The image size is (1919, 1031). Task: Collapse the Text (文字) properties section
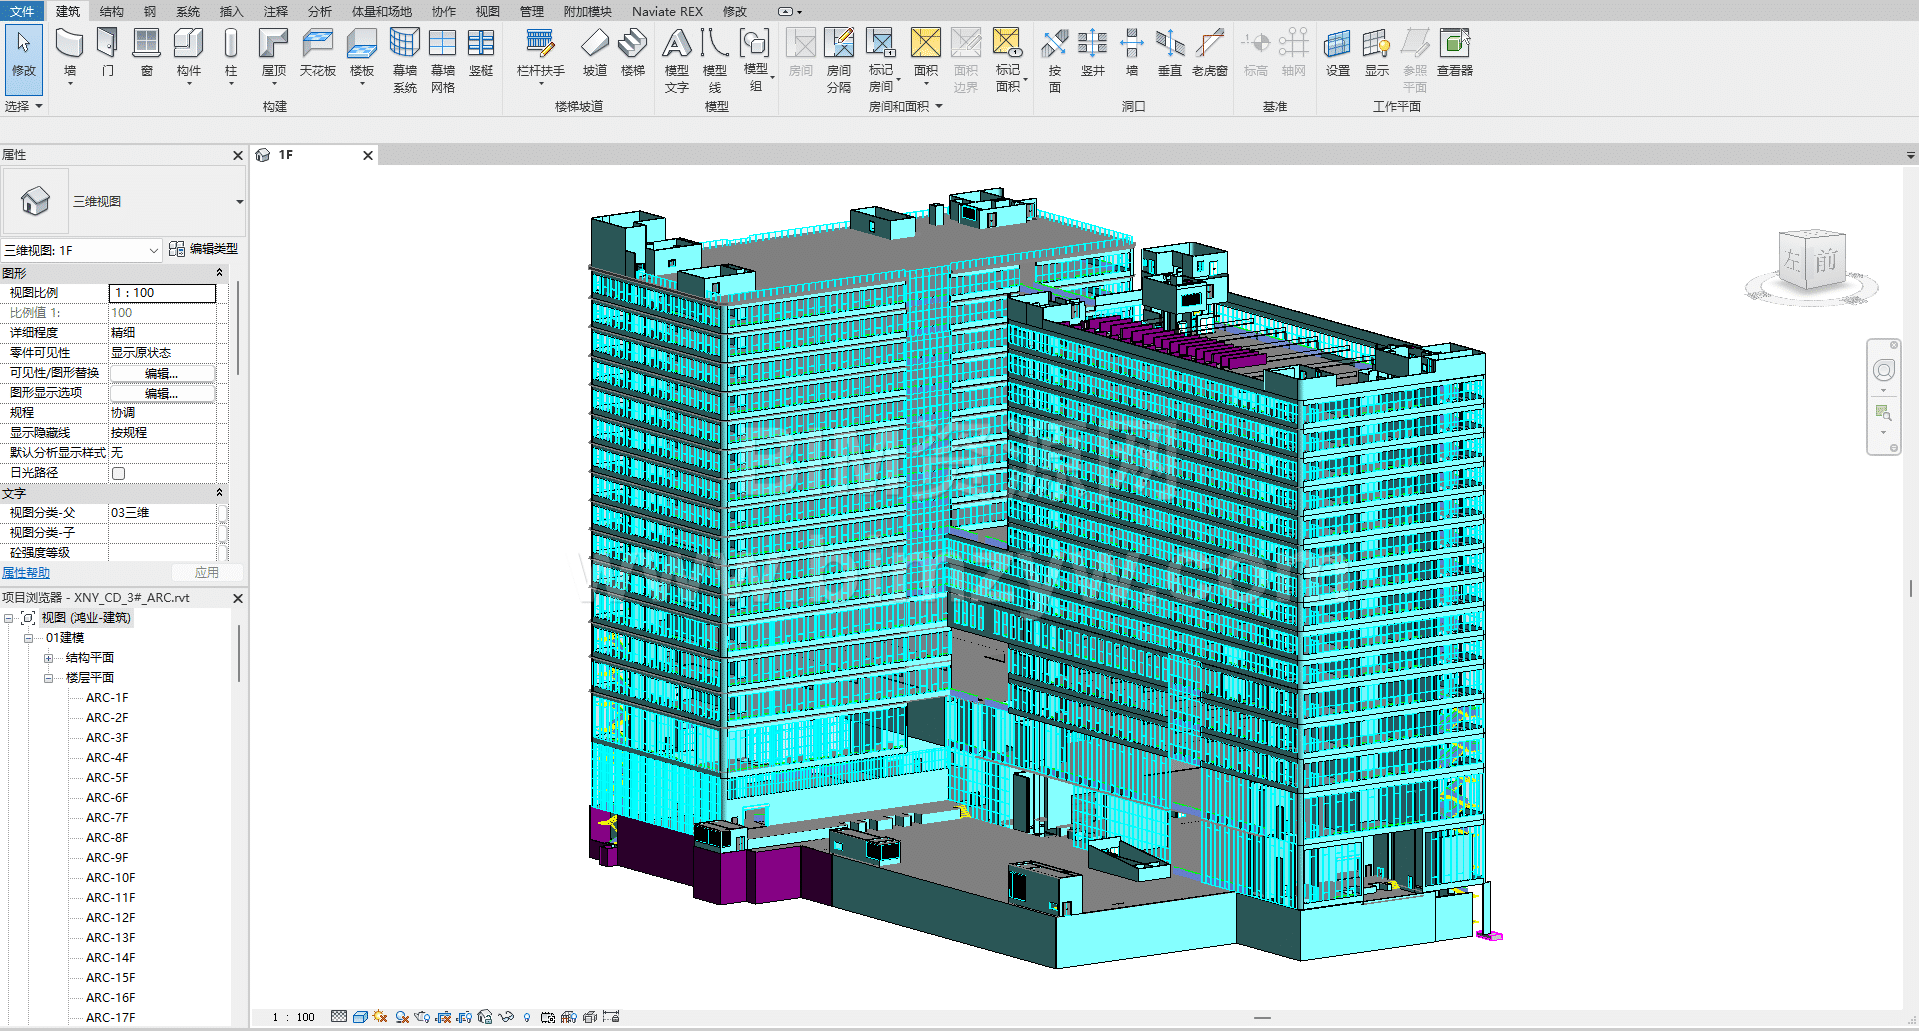219,493
